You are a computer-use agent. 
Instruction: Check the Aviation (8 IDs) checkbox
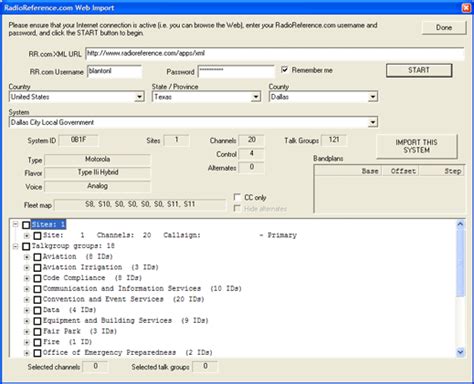pos(37,257)
